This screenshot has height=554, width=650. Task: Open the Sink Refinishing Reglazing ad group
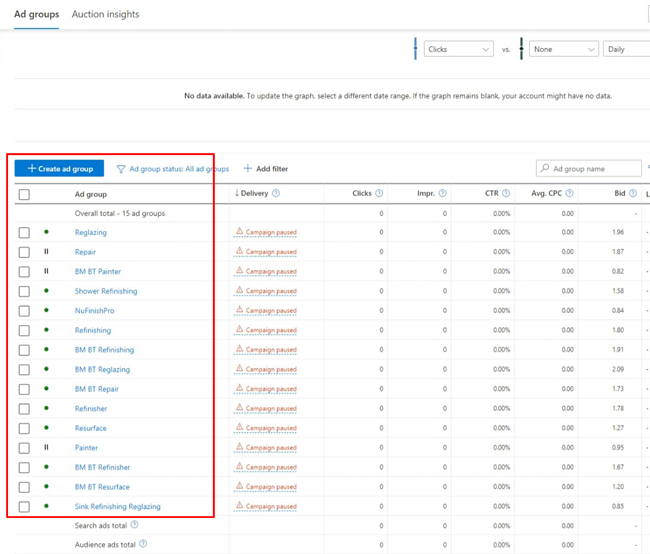pyautogui.click(x=118, y=506)
